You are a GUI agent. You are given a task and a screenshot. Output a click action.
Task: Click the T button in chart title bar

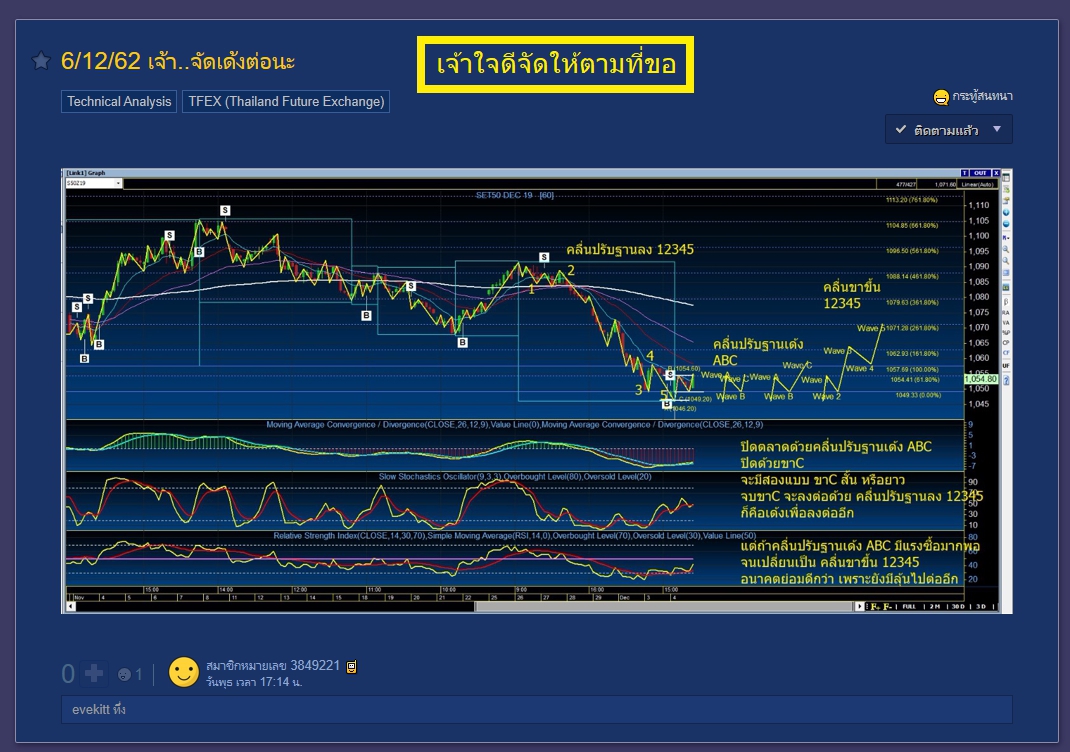click(965, 173)
